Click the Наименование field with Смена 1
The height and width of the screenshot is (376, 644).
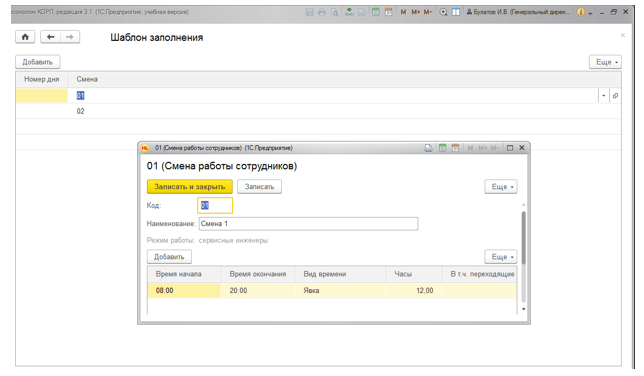308,224
